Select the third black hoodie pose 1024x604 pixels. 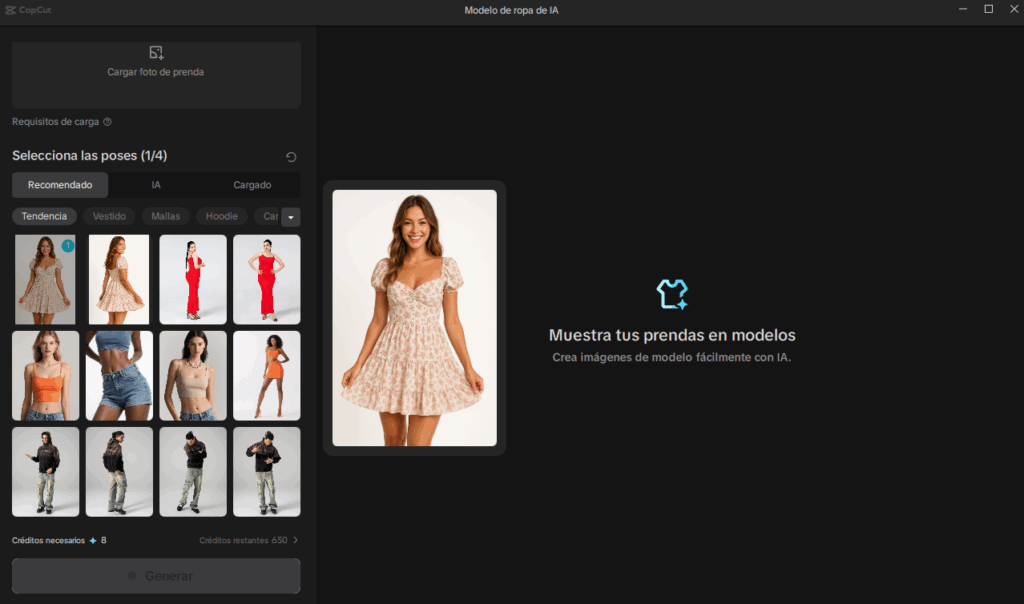(193, 472)
